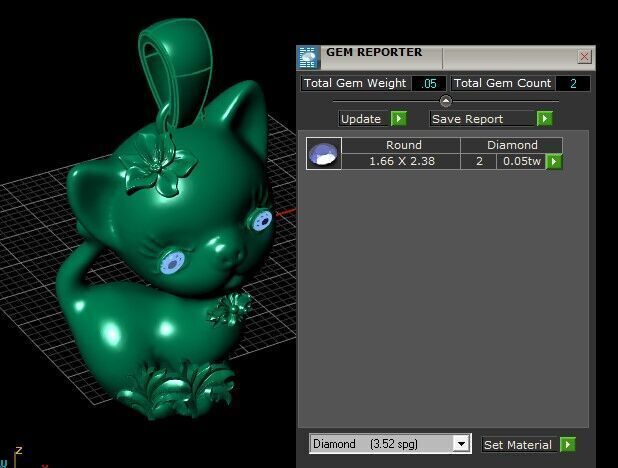Click the Z axis indicator in the viewport
Screen dimensions: 618x468
(x=19, y=451)
